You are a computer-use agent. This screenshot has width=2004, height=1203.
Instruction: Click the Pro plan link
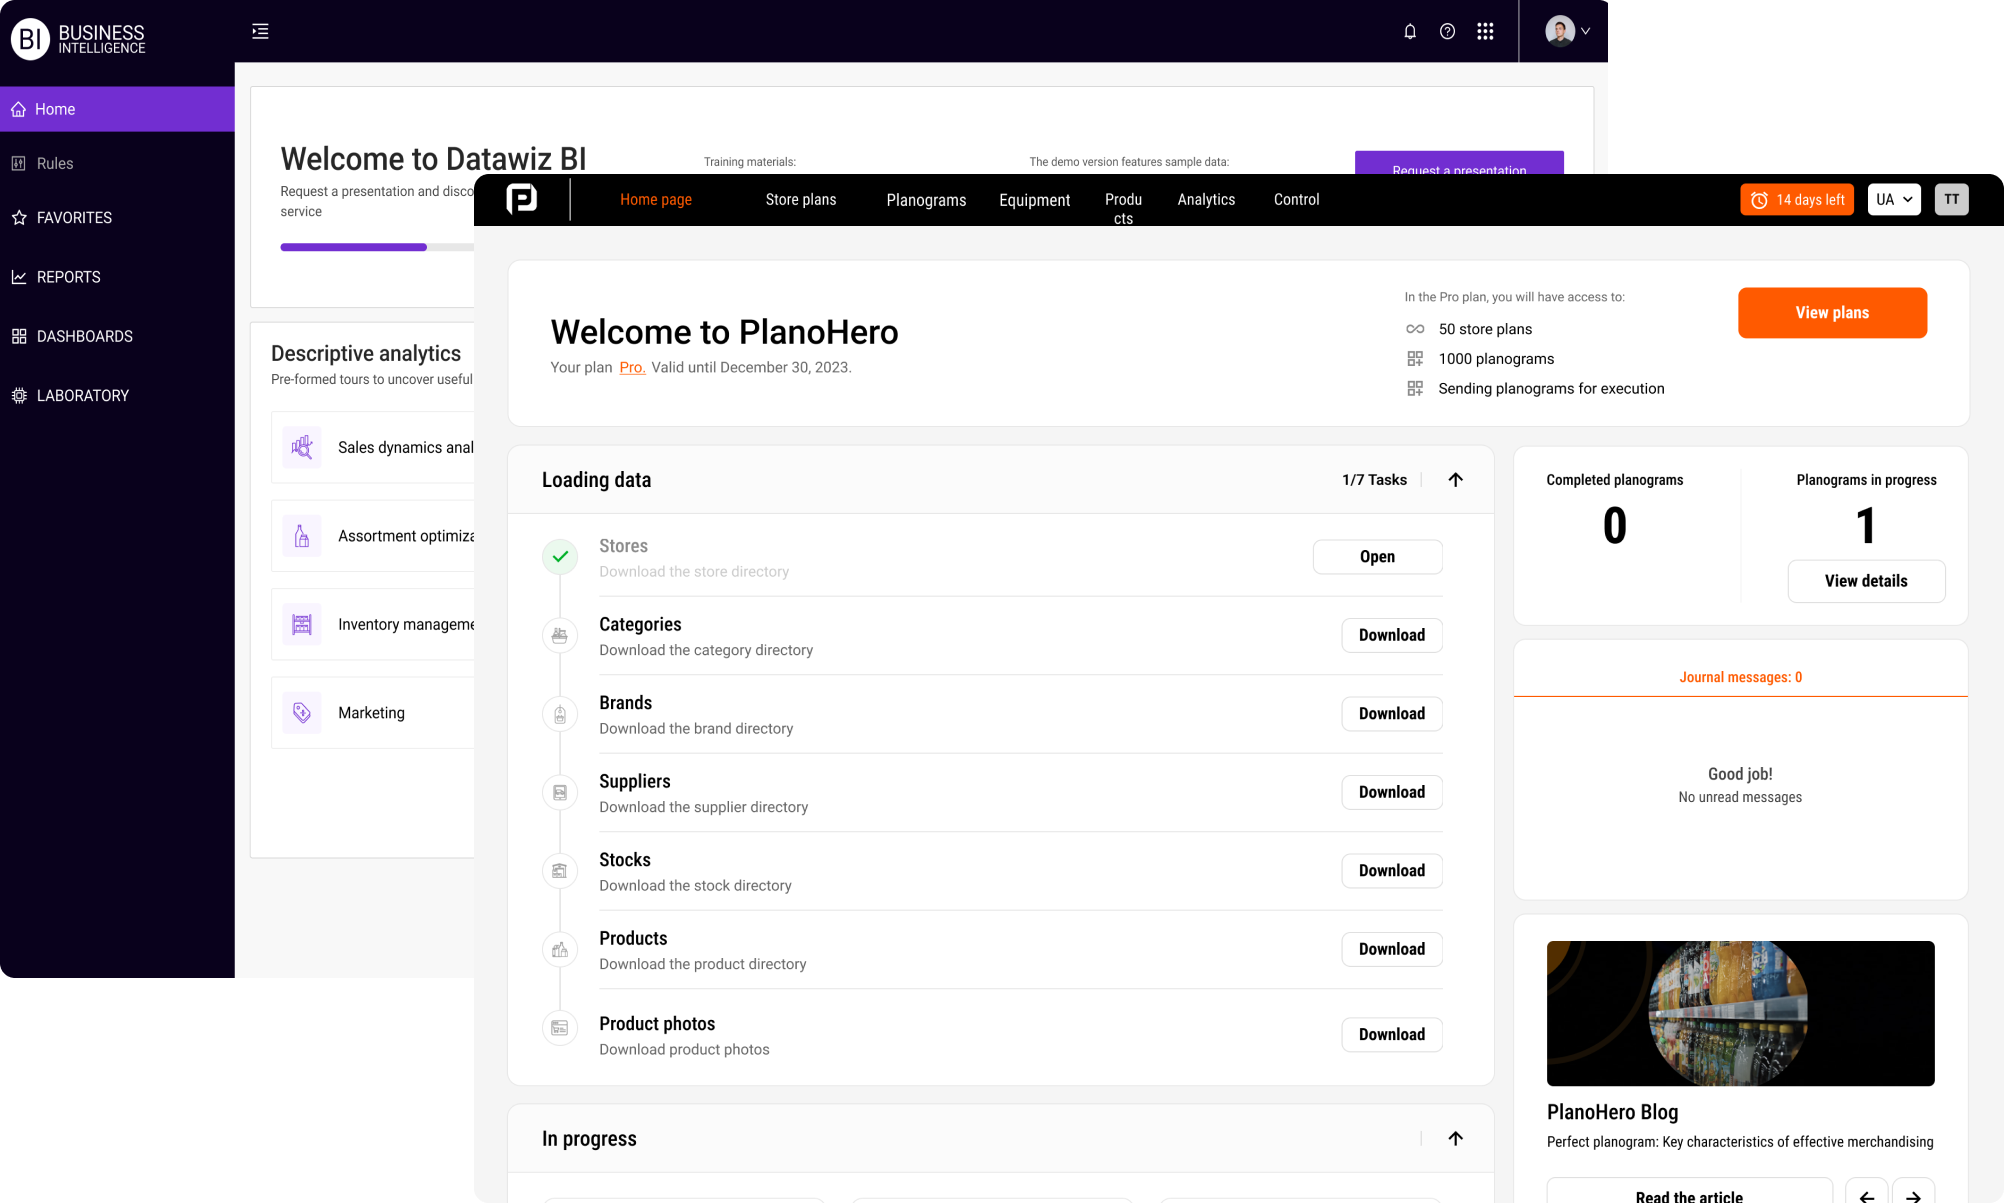[632, 367]
